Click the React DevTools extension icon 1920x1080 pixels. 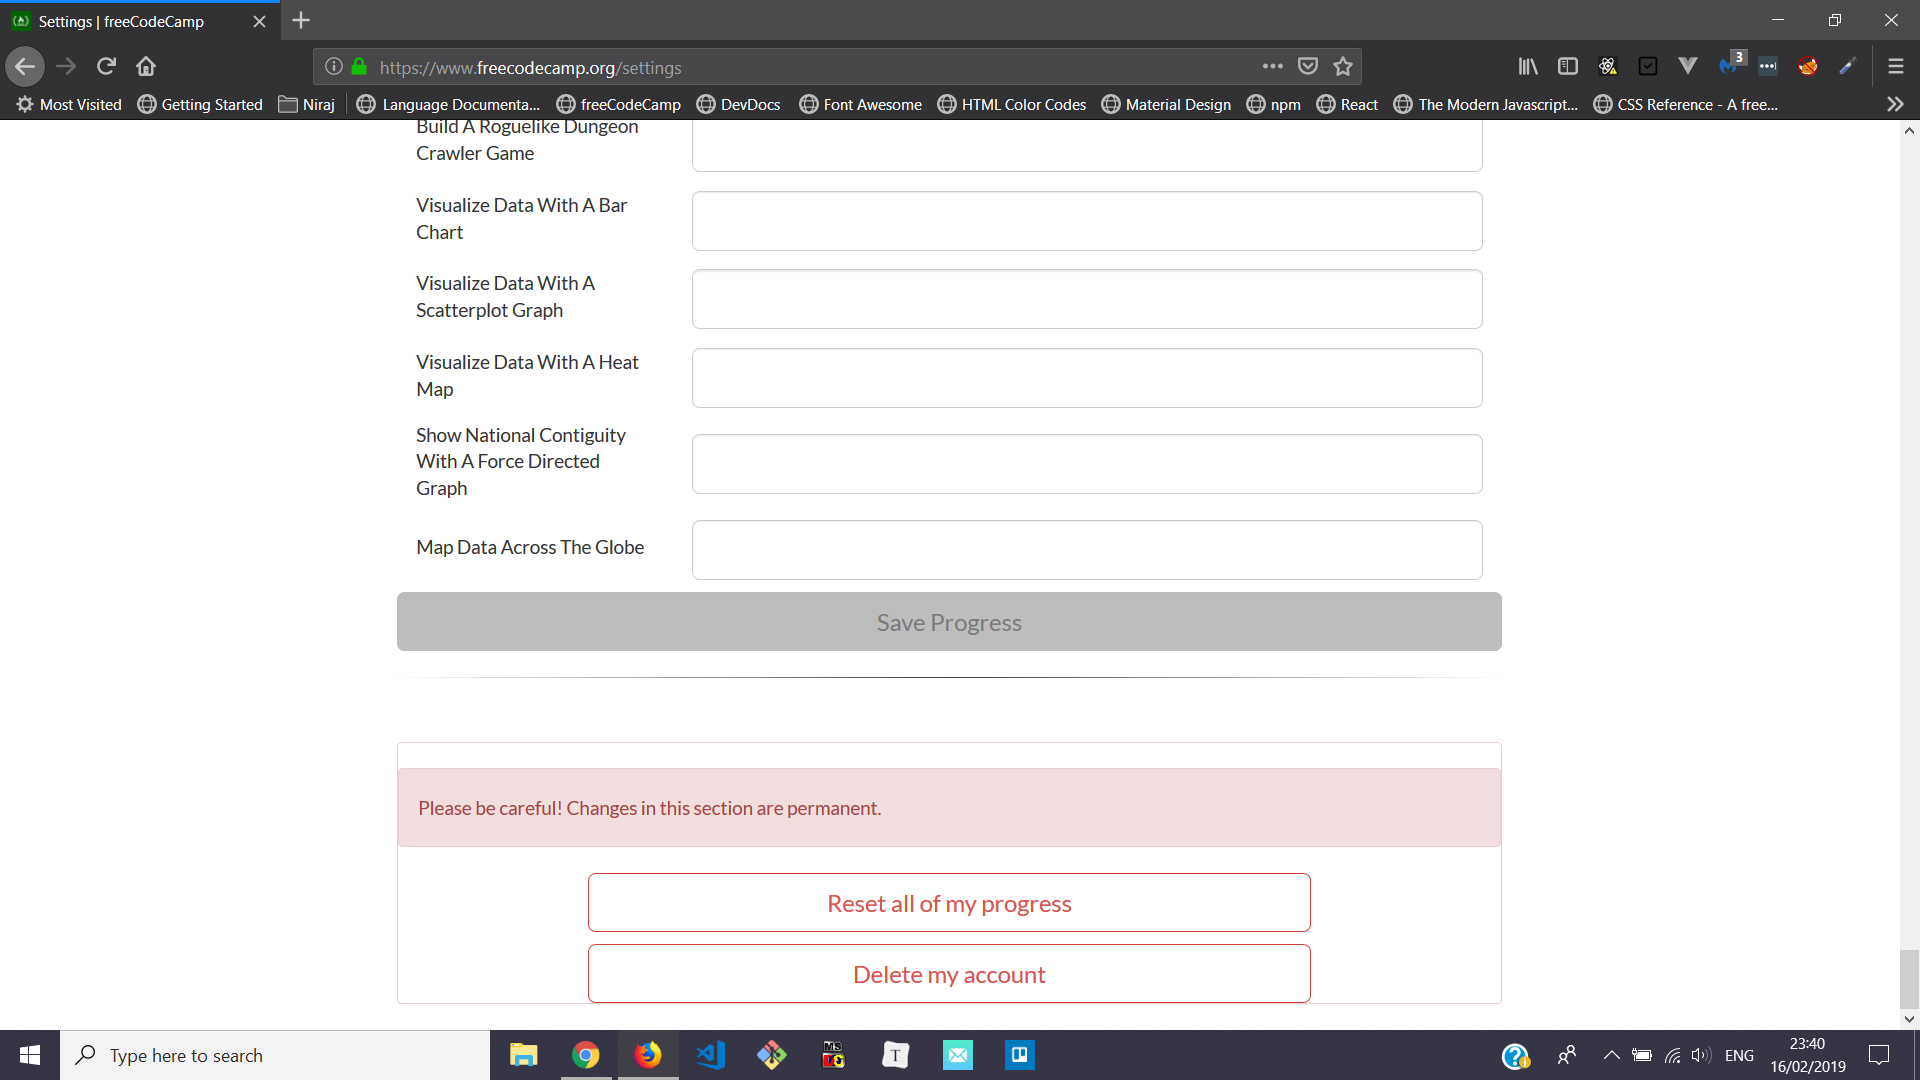point(1608,67)
